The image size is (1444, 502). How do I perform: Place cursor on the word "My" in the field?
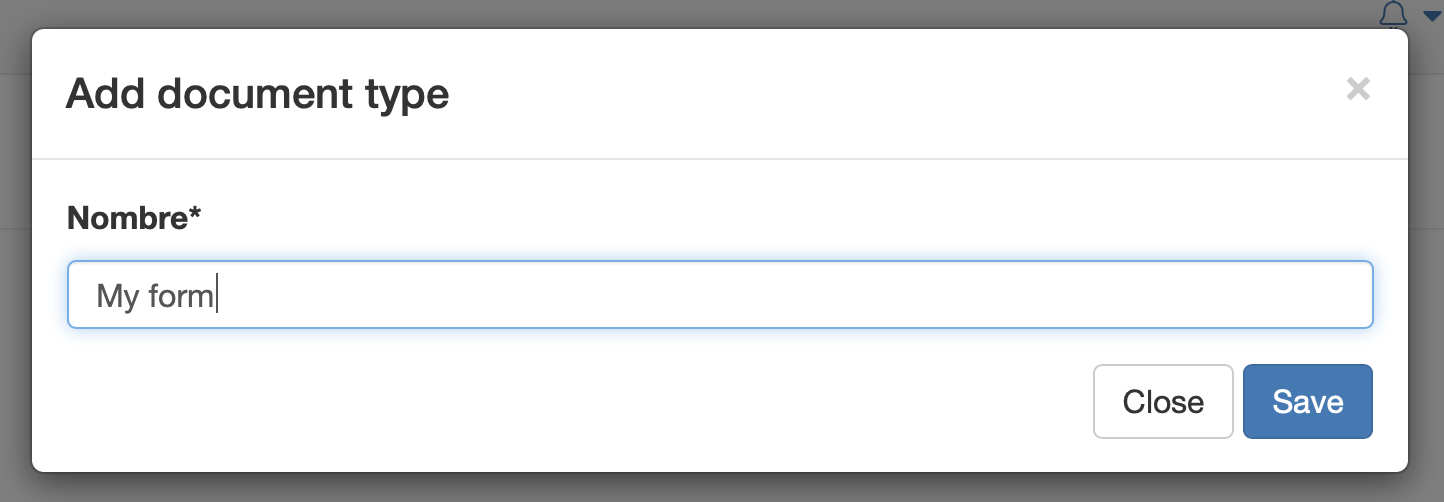pos(117,296)
